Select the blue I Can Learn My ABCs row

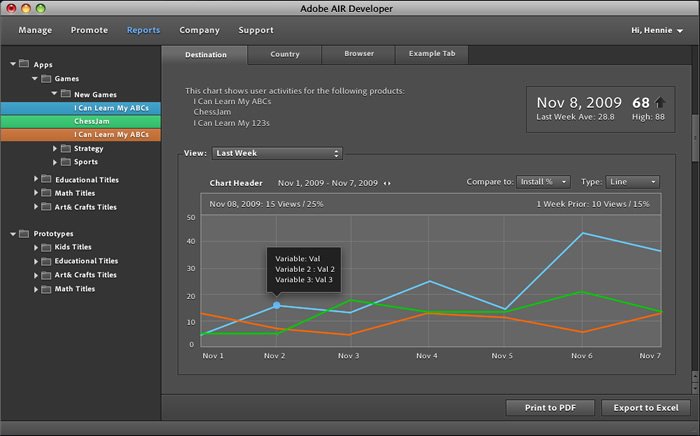click(x=81, y=108)
